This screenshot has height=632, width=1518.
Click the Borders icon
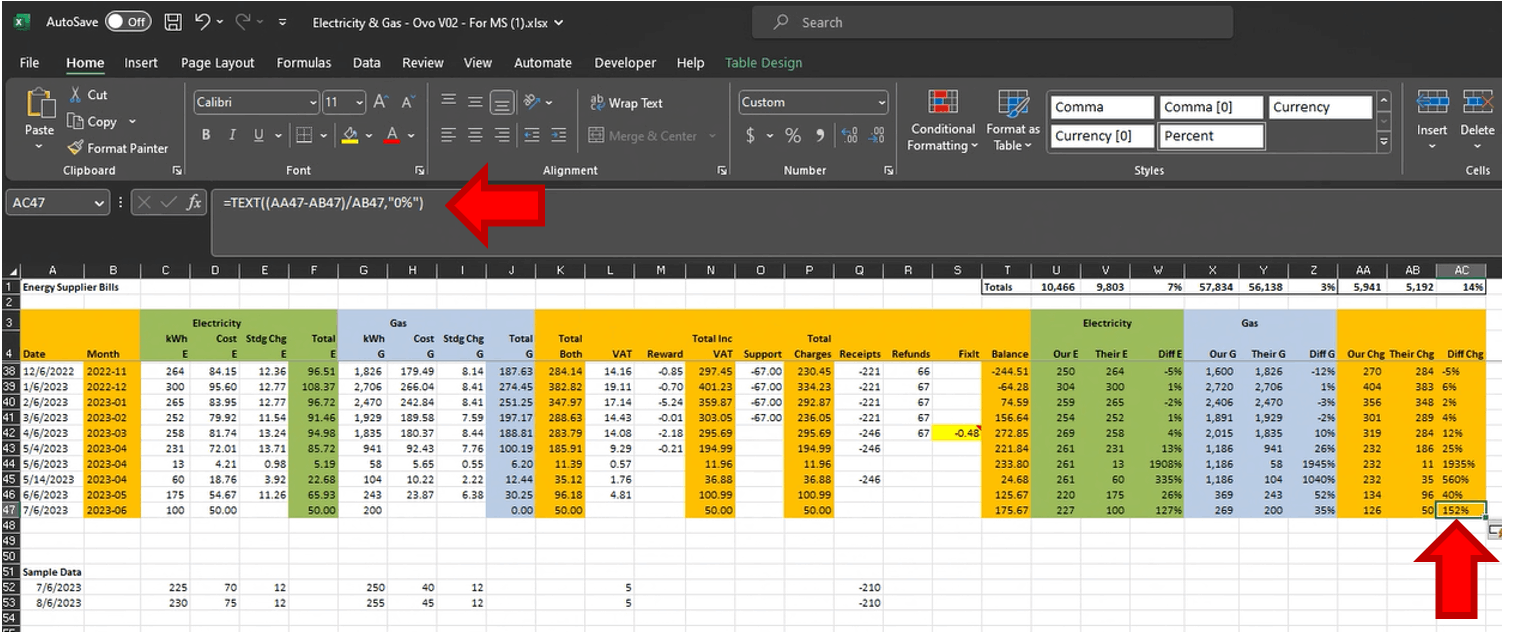[x=304, y=135]
